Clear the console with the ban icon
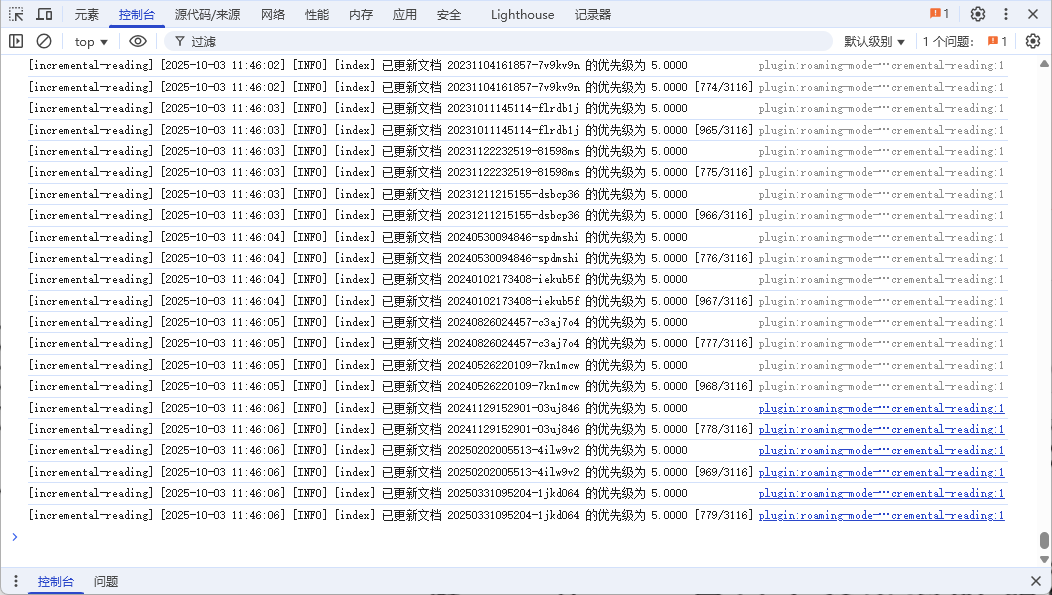This screenshot has width=1052, height=595. point(44,41)
